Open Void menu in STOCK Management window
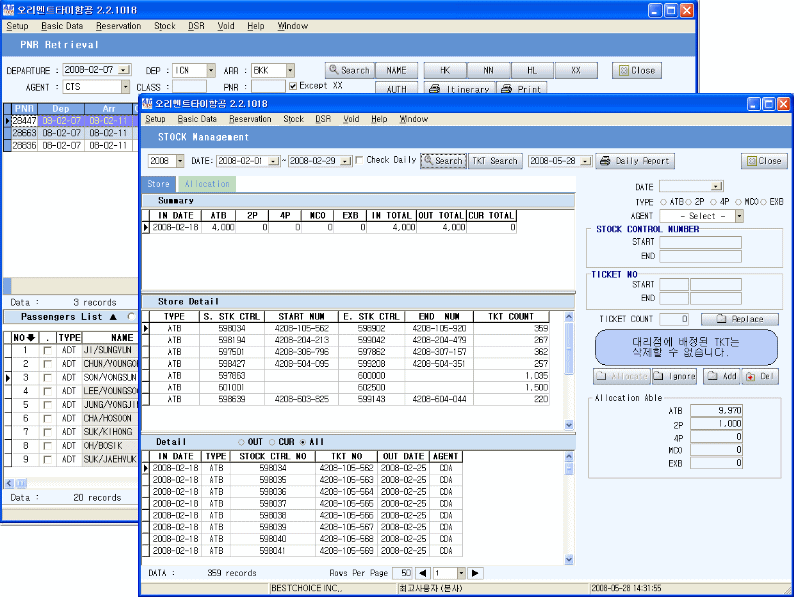This screenshot has height=600, width=800. (351, 119)
